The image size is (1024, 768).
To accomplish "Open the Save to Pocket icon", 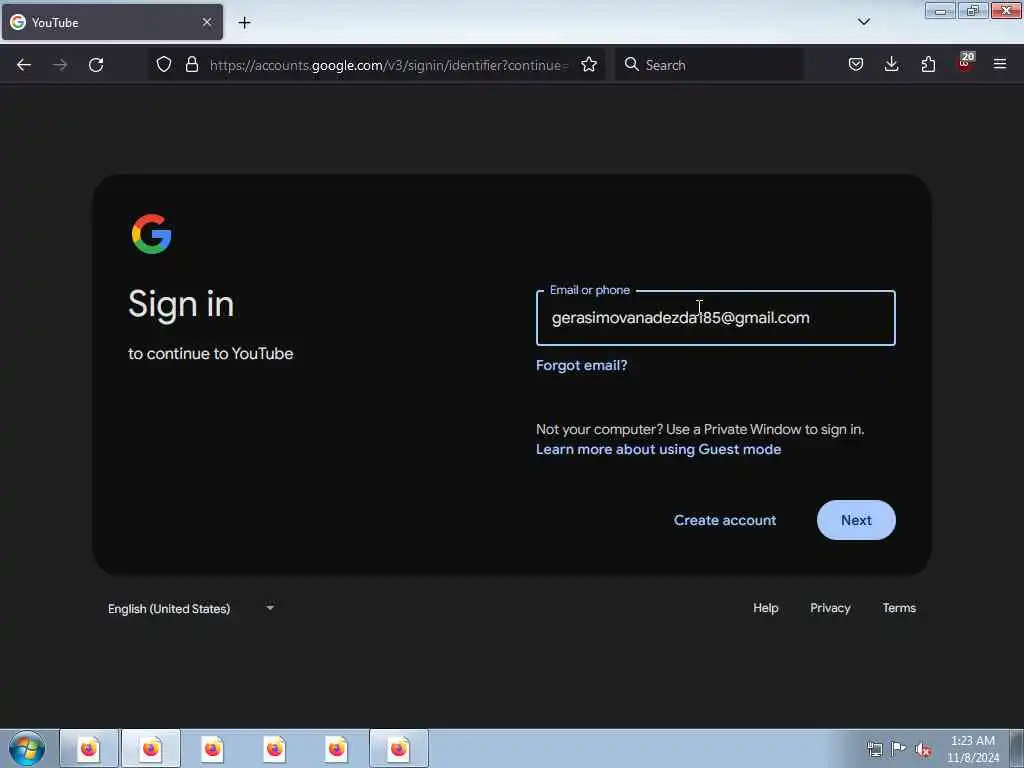I will point(856,64).
